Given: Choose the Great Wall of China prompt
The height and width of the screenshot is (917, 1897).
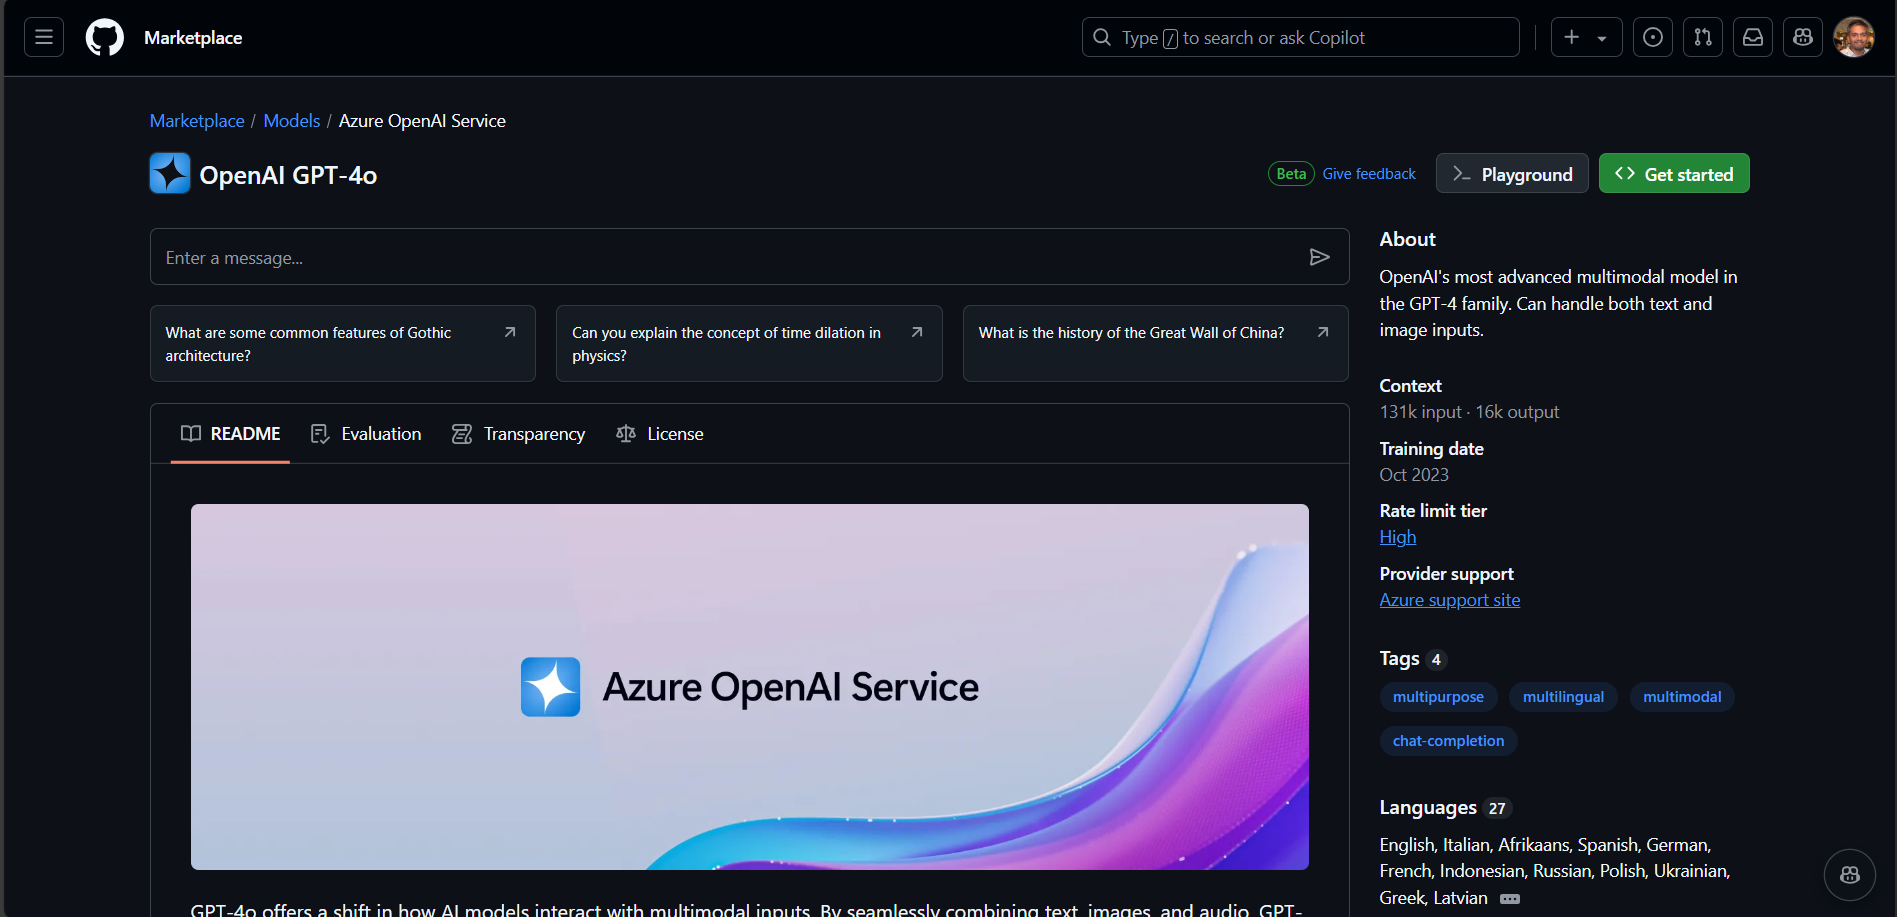Looking at the screenshot, I should (1156, 344).
